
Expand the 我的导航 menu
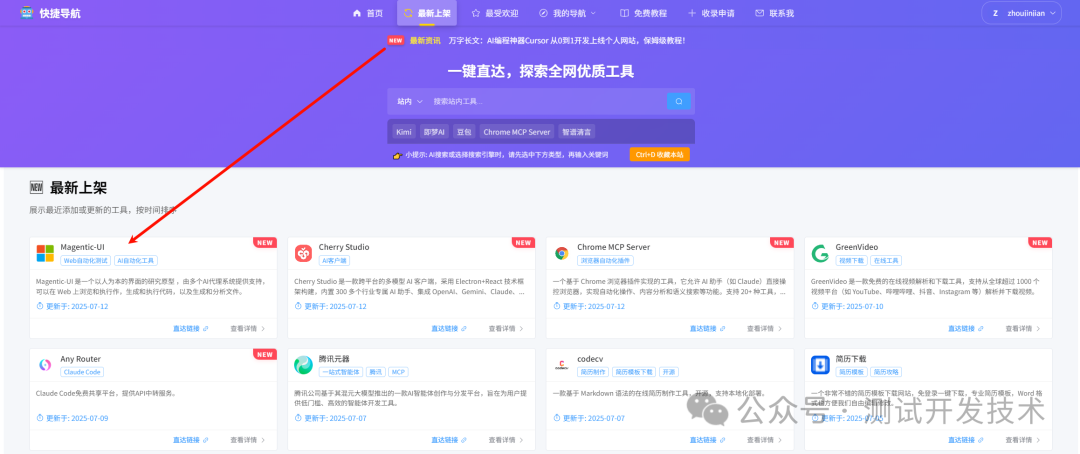pos(568,13)
